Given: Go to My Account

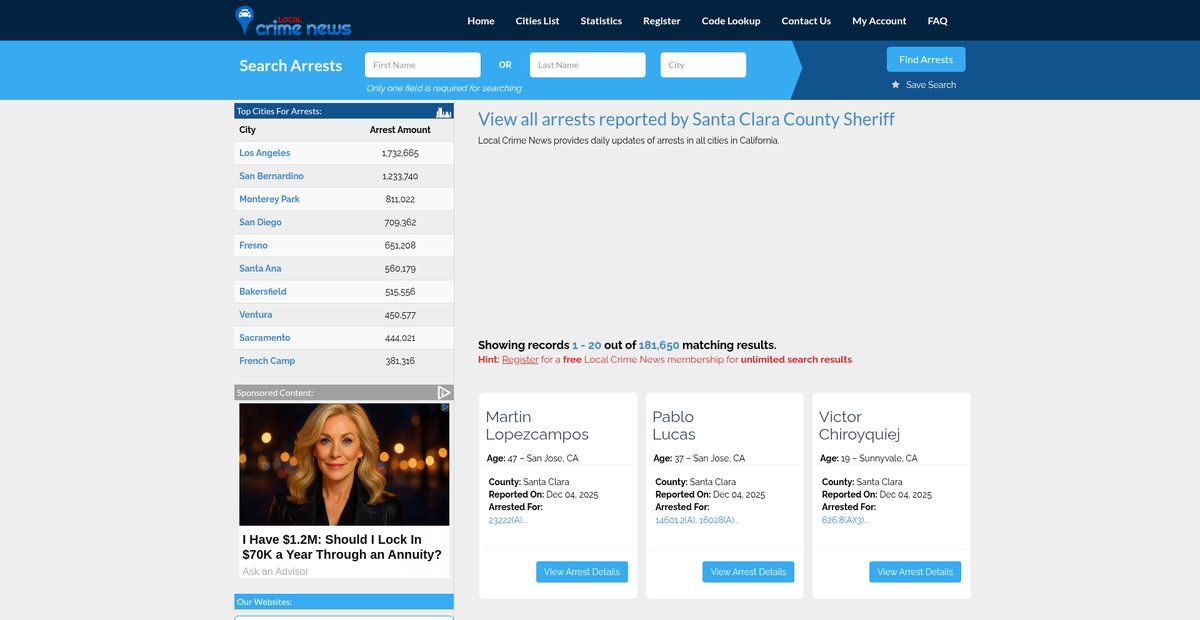Looking at the screenshot, I should [x=879, y=21].
